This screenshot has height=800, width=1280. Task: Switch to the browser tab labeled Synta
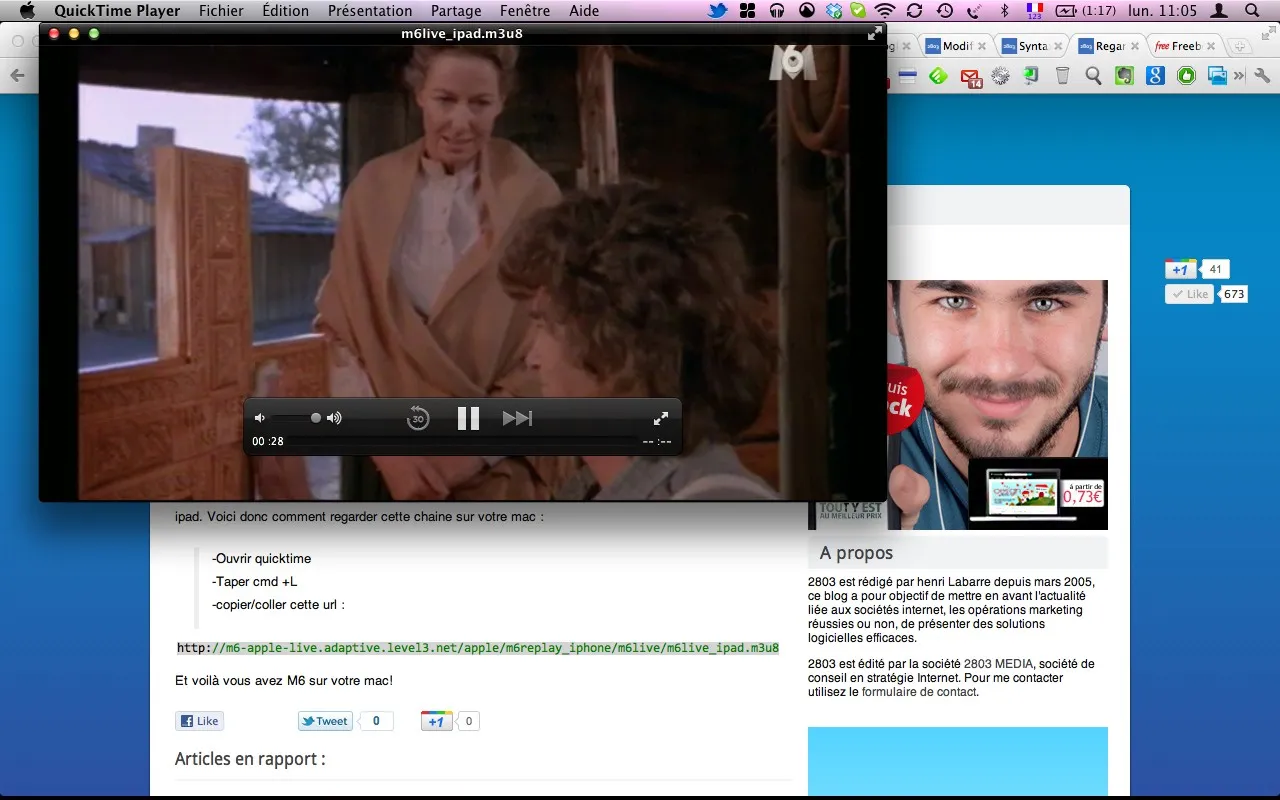click(x=1030, y=46)
